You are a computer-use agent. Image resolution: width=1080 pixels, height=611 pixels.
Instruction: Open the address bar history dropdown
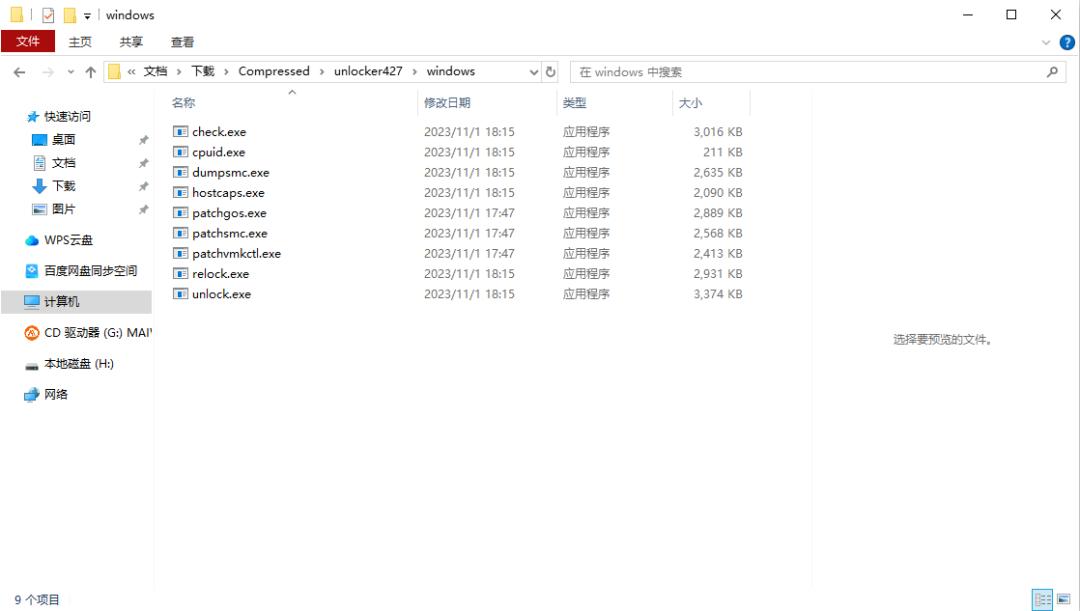(533, 71)
